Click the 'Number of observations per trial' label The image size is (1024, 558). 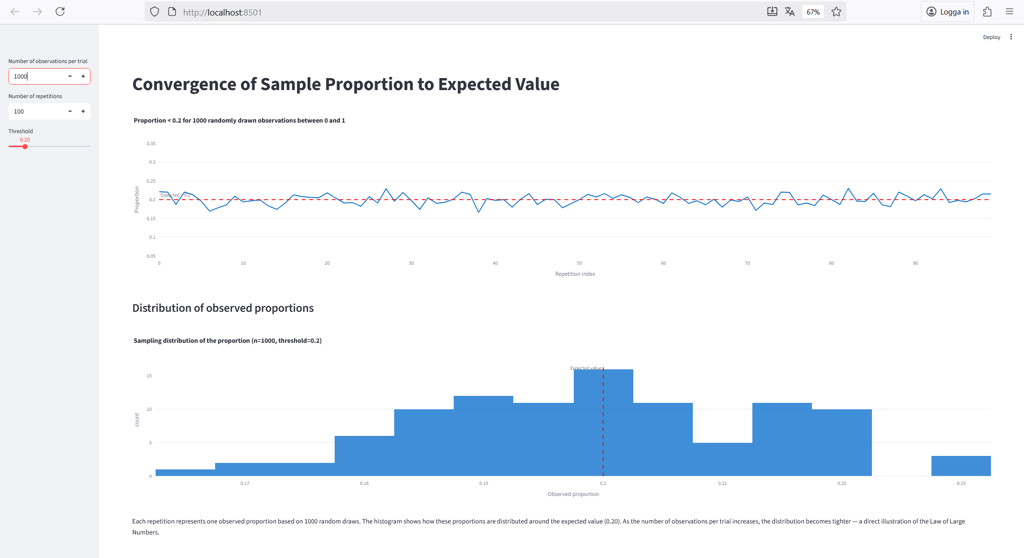pyautogui.click(x=48, y=61)
